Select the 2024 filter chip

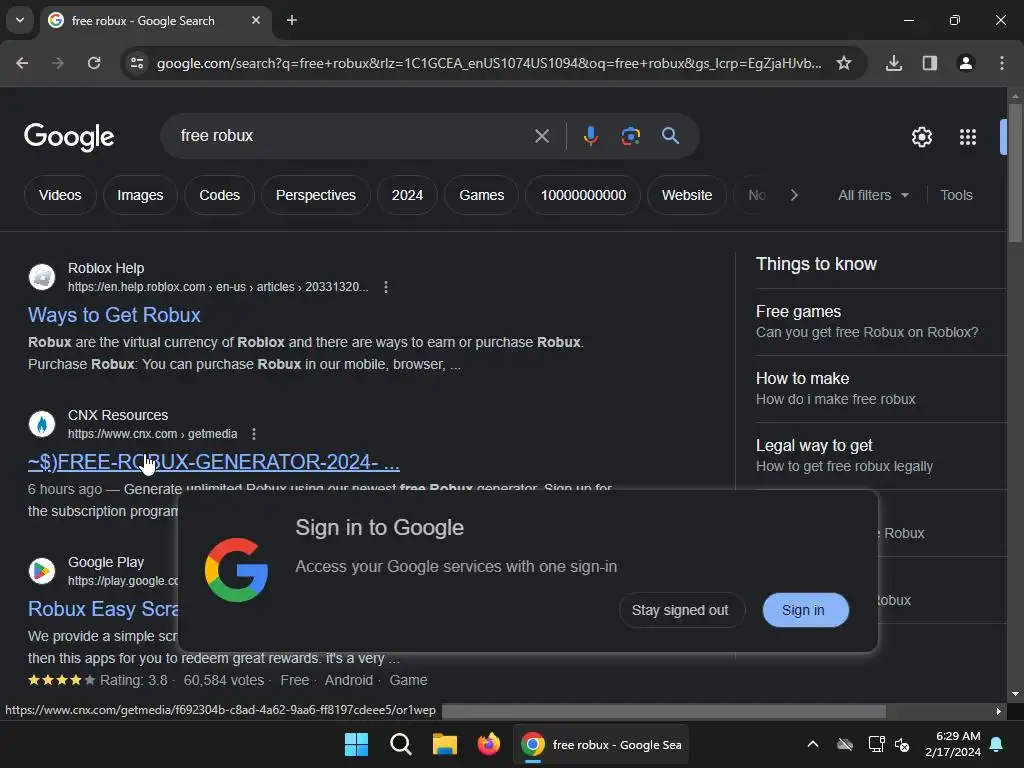pyautogui.click(x=408, y=195)
